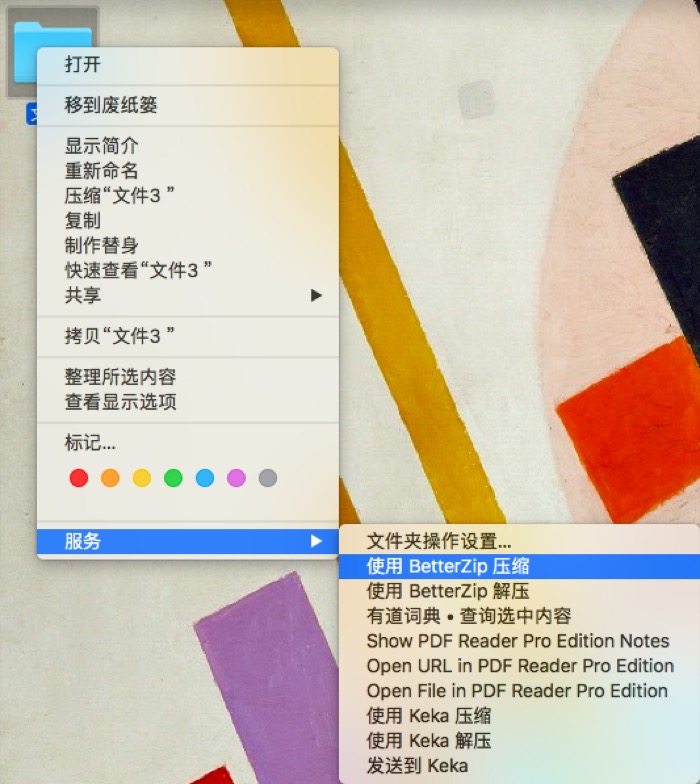Choose 使用 Keka 压缩 service
The height and width of the screenshot is (784, 700).
coord(428,716)
